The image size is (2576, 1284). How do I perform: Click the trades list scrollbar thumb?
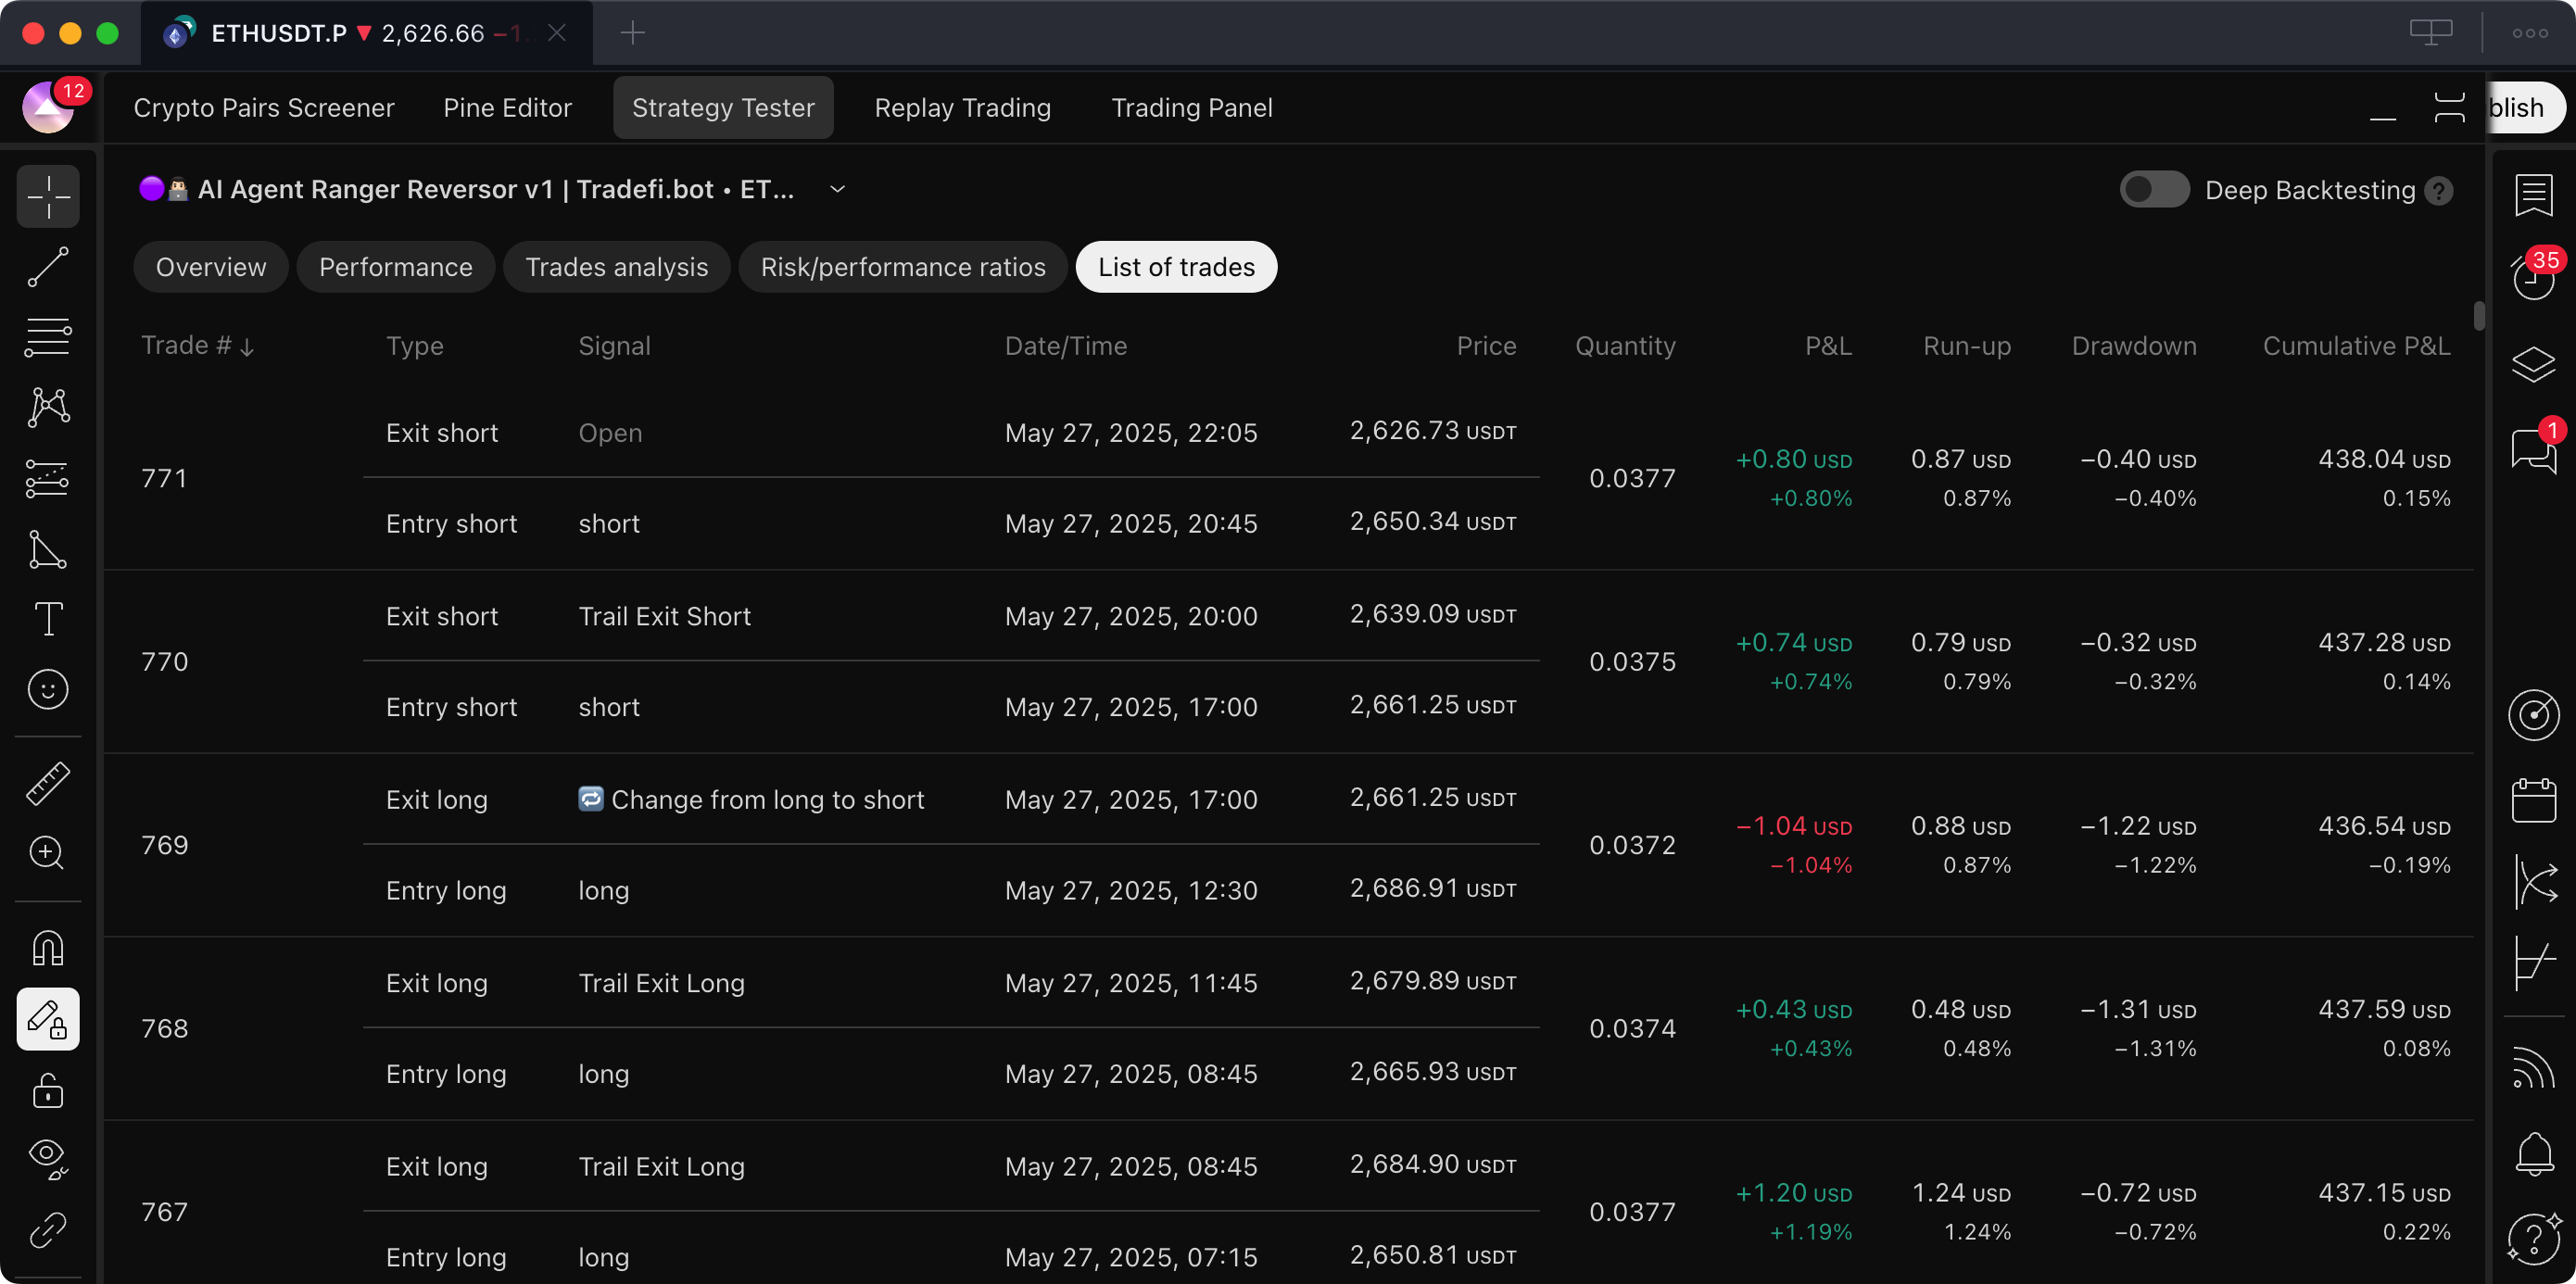2479,315
